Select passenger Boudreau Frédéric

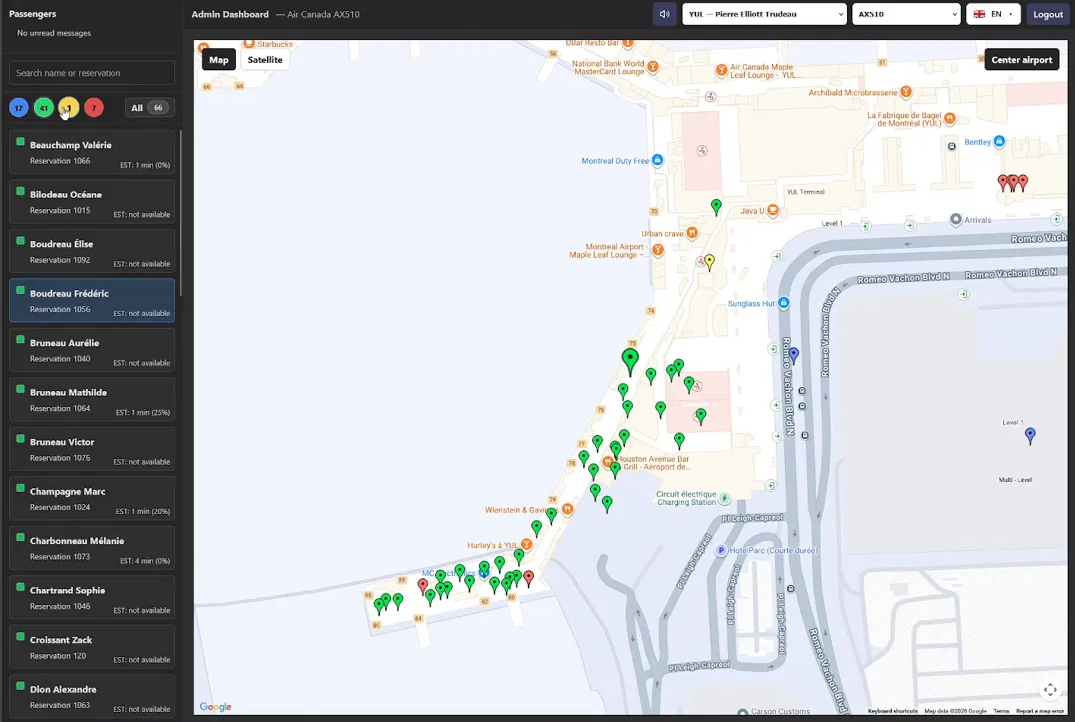coord(92,300)
